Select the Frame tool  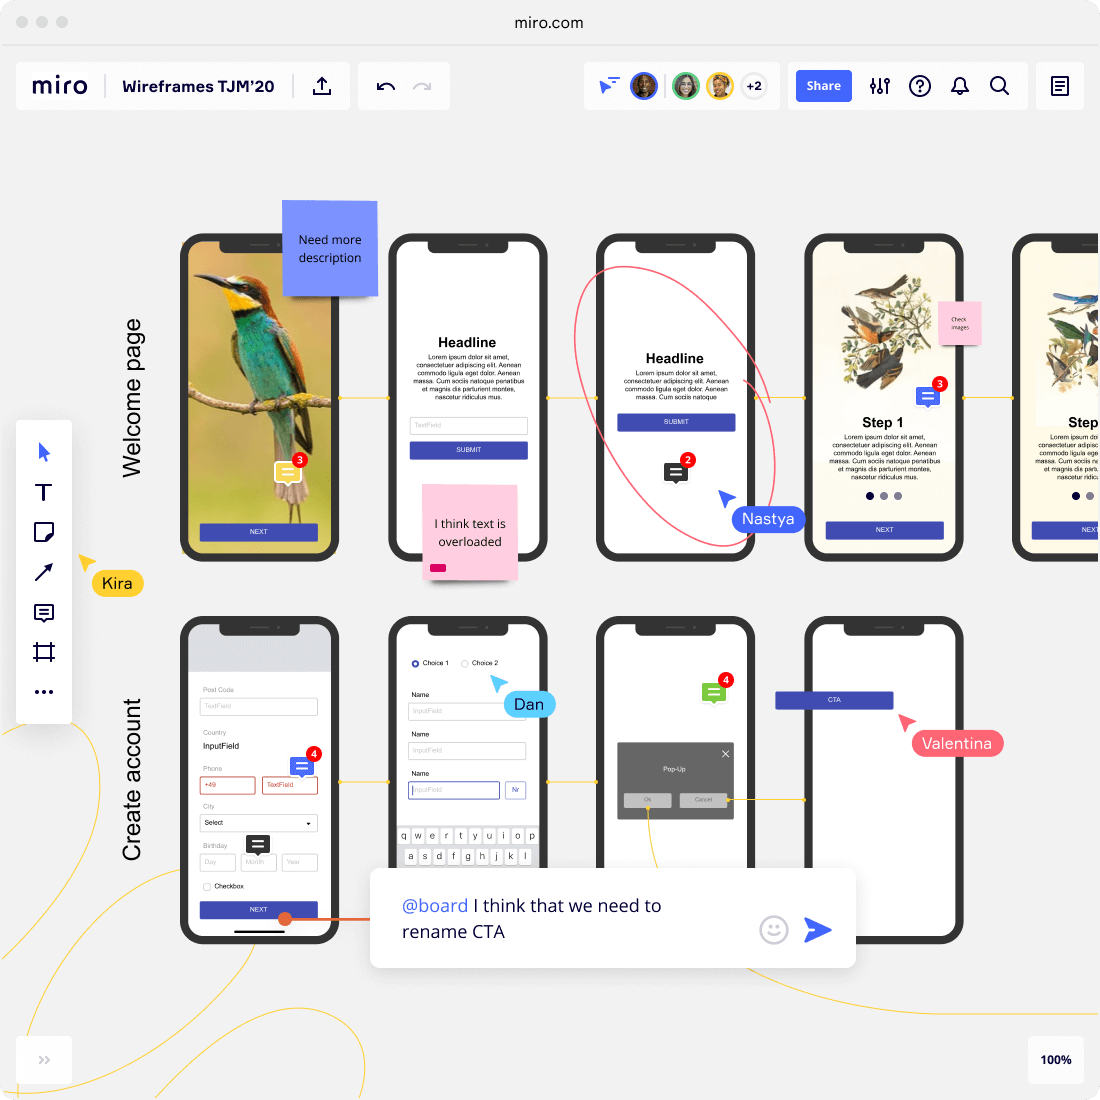[43, 652]
